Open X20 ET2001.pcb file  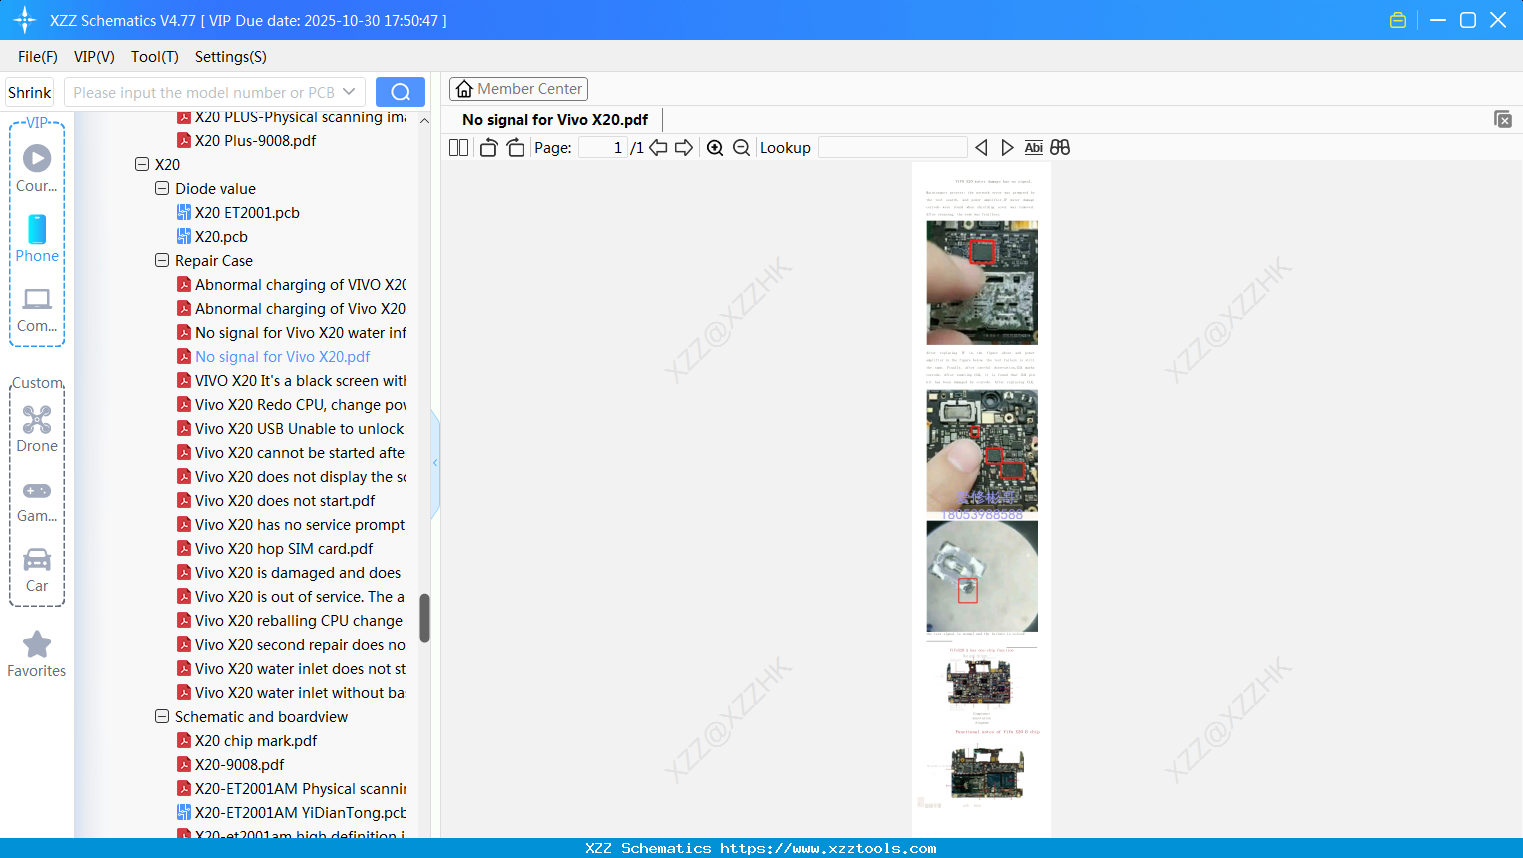point(247,212)
